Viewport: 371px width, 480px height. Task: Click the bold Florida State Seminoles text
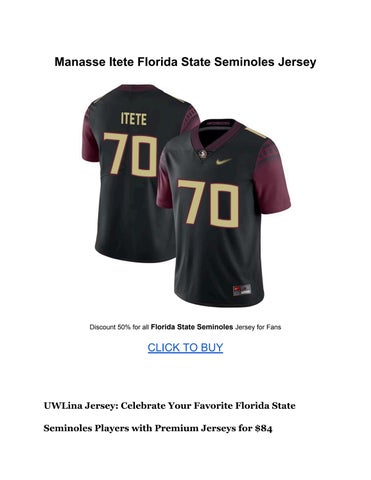coord(192,327)
